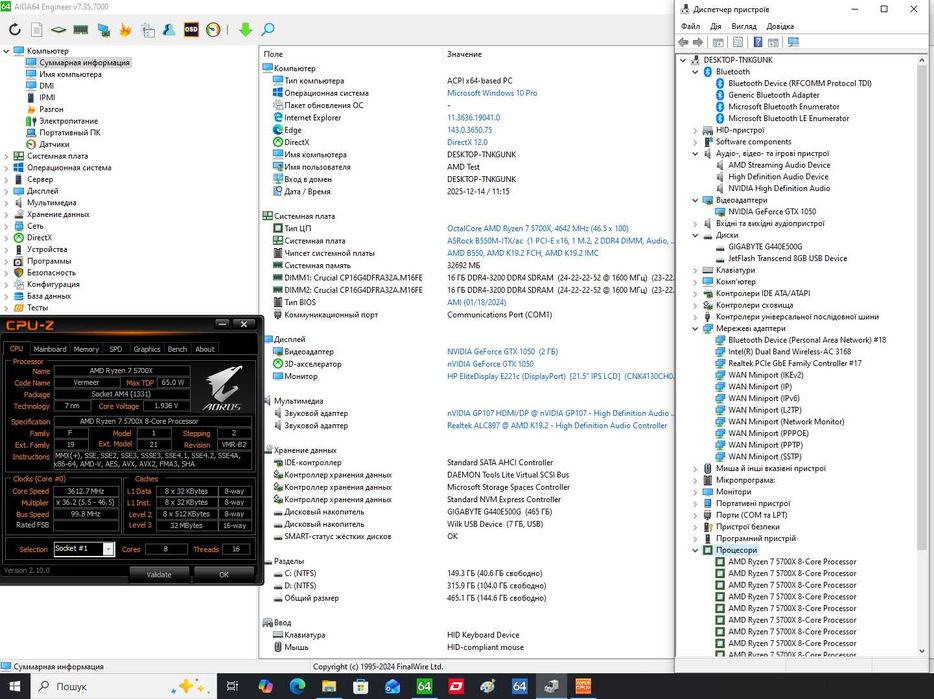This screenshot has height=699, width=934.
Task: Click the forward arrow in Device Manager toolbar
Action: point(698,42)
